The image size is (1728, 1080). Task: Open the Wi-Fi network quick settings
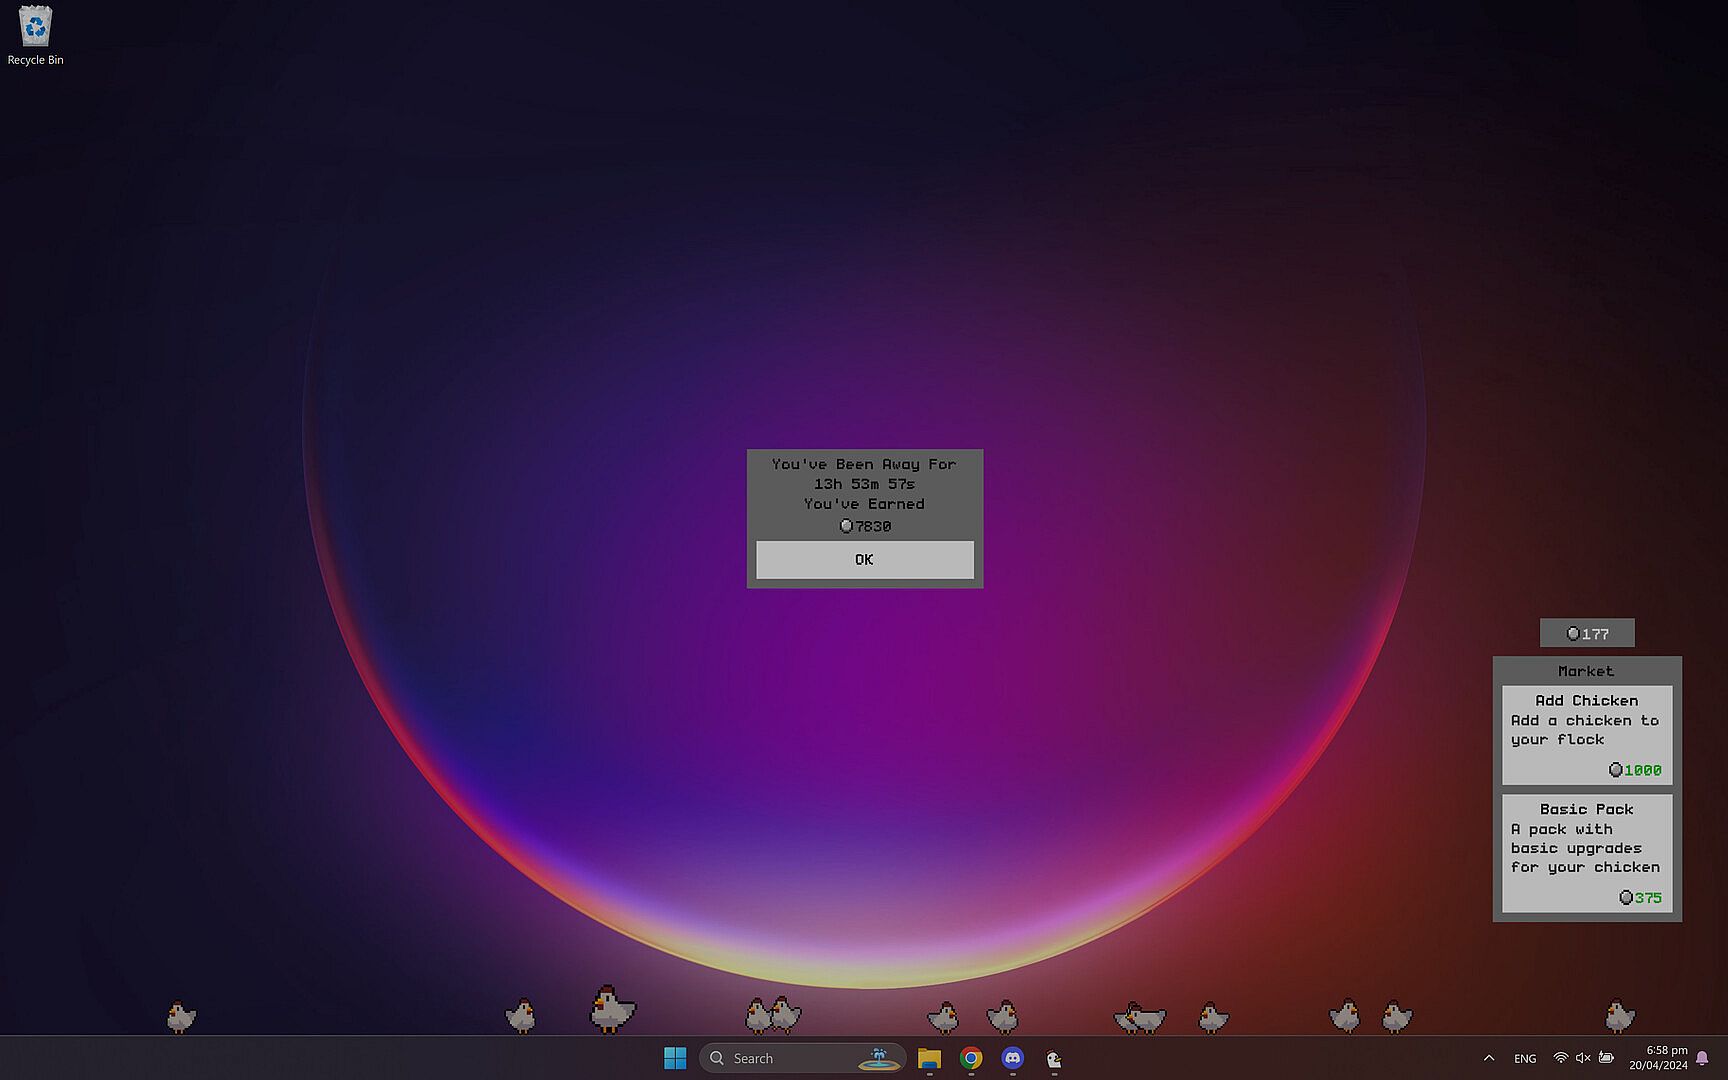[1560, 1058]
